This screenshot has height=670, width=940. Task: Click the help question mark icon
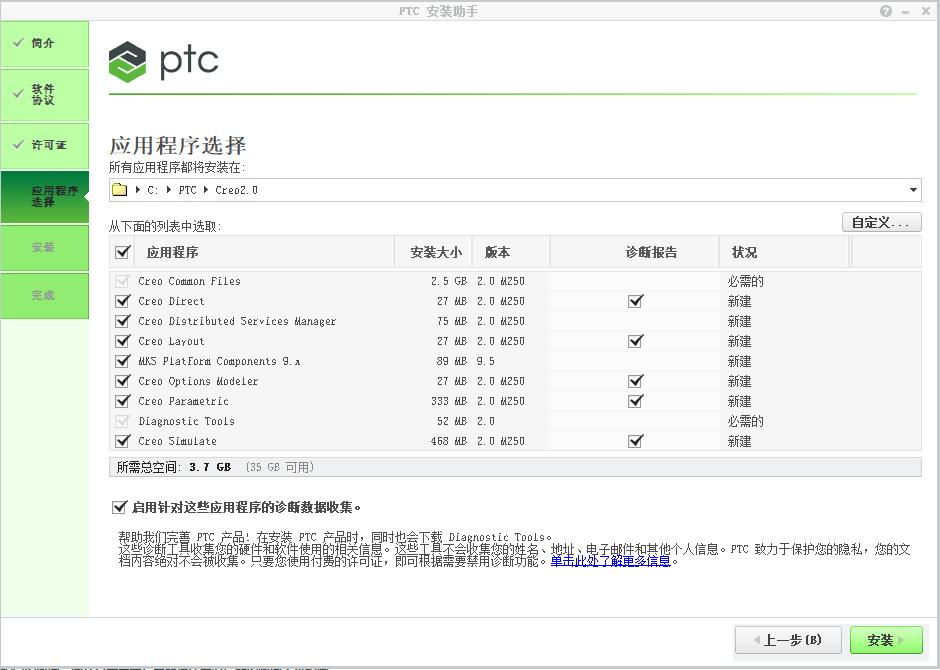pyautogui.click(x=886, y=11)
